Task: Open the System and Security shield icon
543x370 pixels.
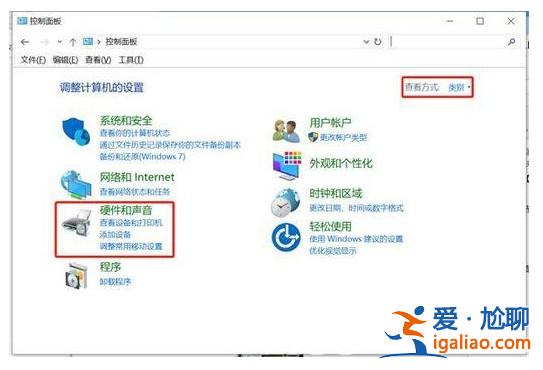Action: 76,132
